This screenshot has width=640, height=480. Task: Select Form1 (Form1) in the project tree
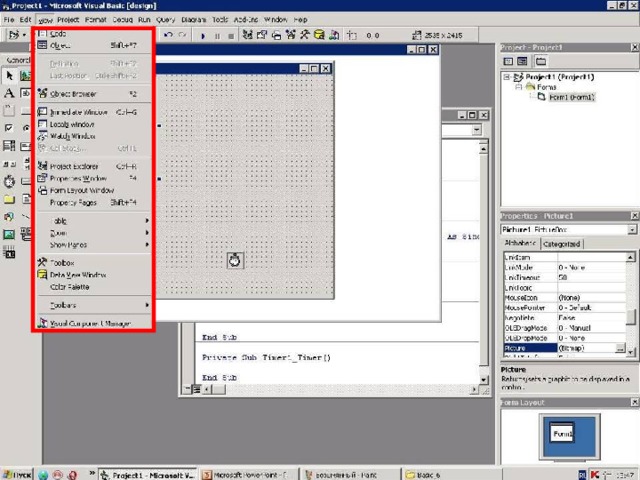571,97
